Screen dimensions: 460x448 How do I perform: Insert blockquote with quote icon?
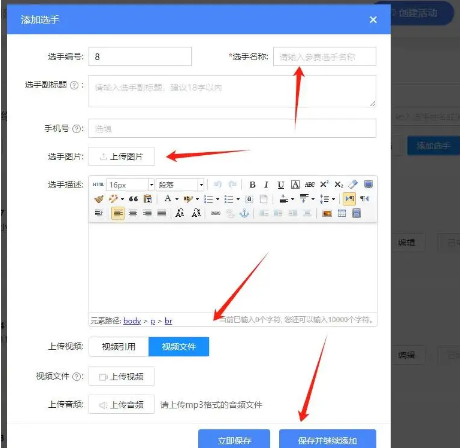133,199
